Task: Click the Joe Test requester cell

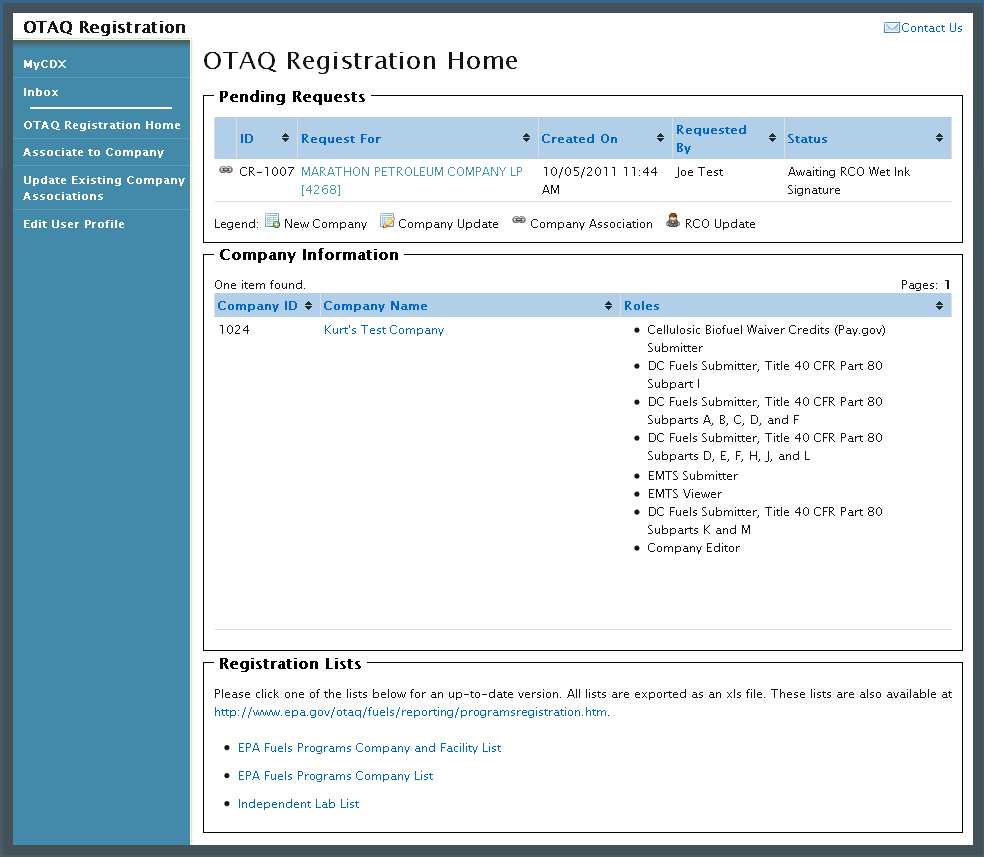Action: [699, 172]
